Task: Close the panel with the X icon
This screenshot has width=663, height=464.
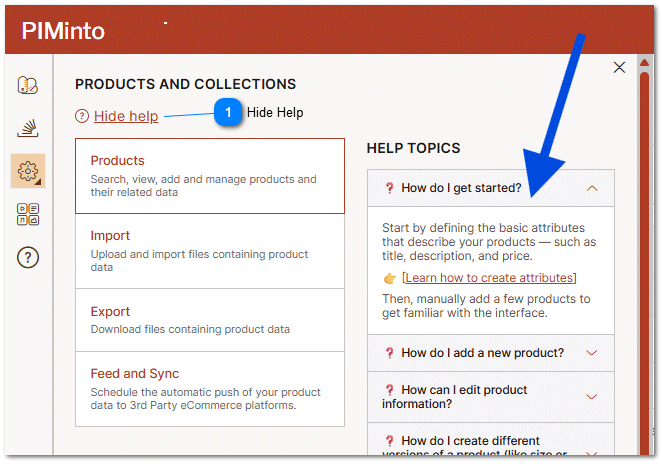Action: [619, 68]
